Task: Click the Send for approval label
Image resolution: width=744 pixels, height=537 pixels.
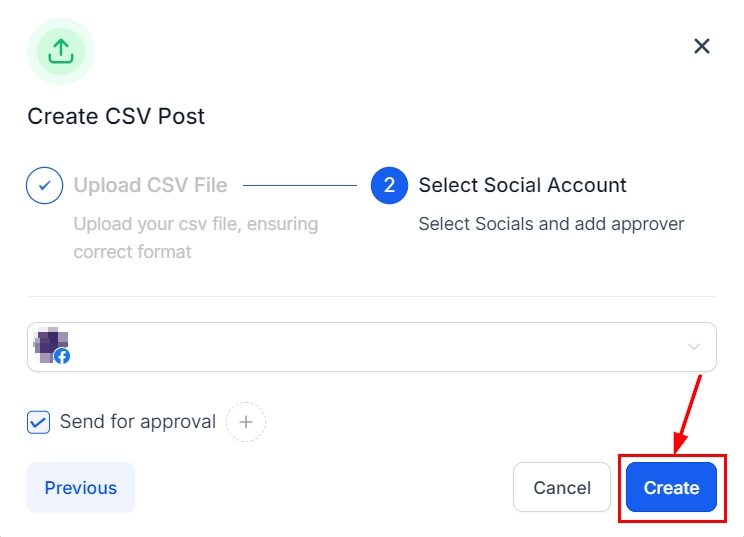Action: coord(138,422)
